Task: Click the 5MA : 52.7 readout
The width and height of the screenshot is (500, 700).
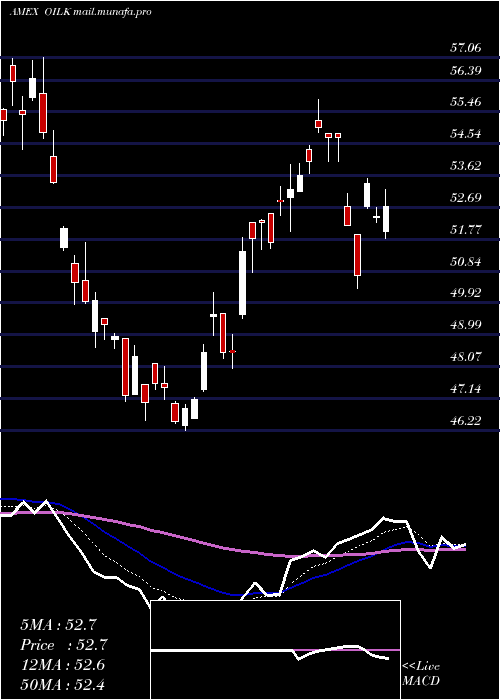Action: [x=59, y=625]
